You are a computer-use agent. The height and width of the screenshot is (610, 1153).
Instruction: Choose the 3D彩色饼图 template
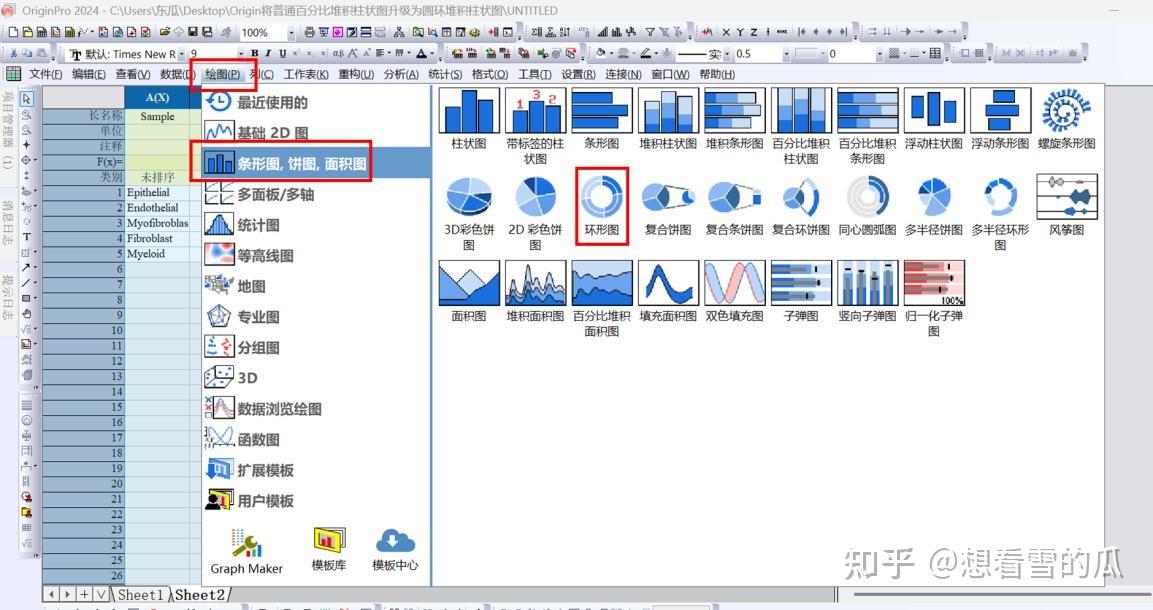pos(469,212)
